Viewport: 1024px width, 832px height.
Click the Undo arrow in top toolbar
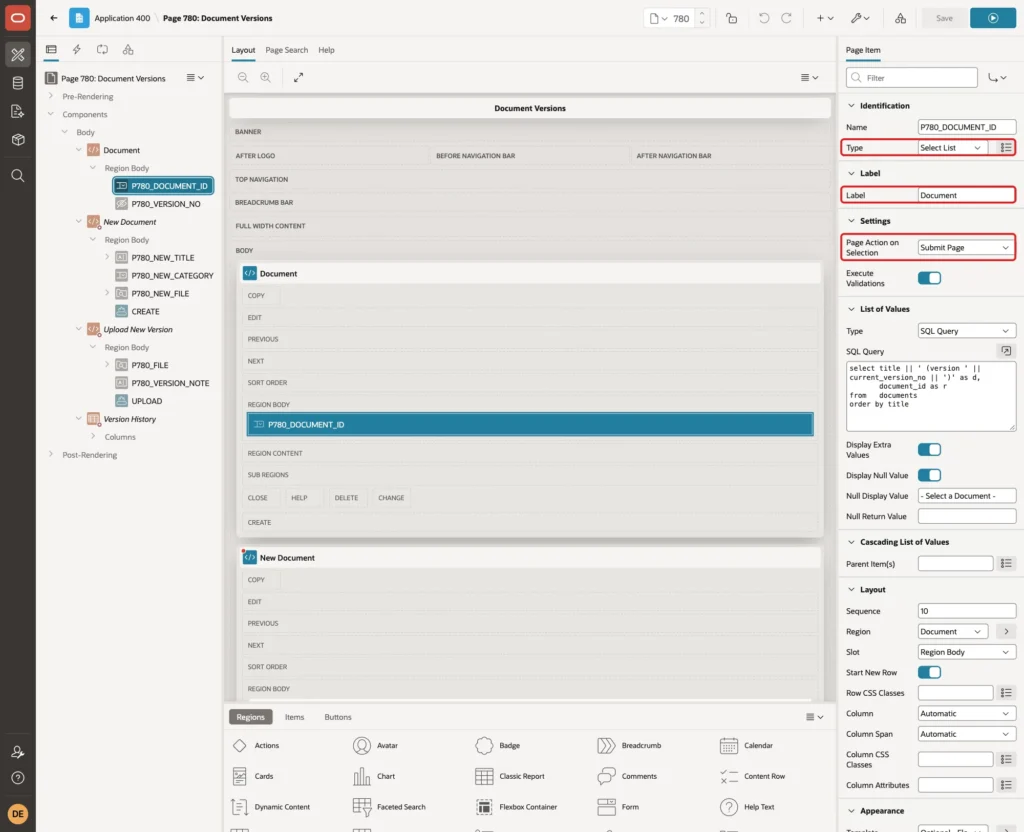(763, 18)
